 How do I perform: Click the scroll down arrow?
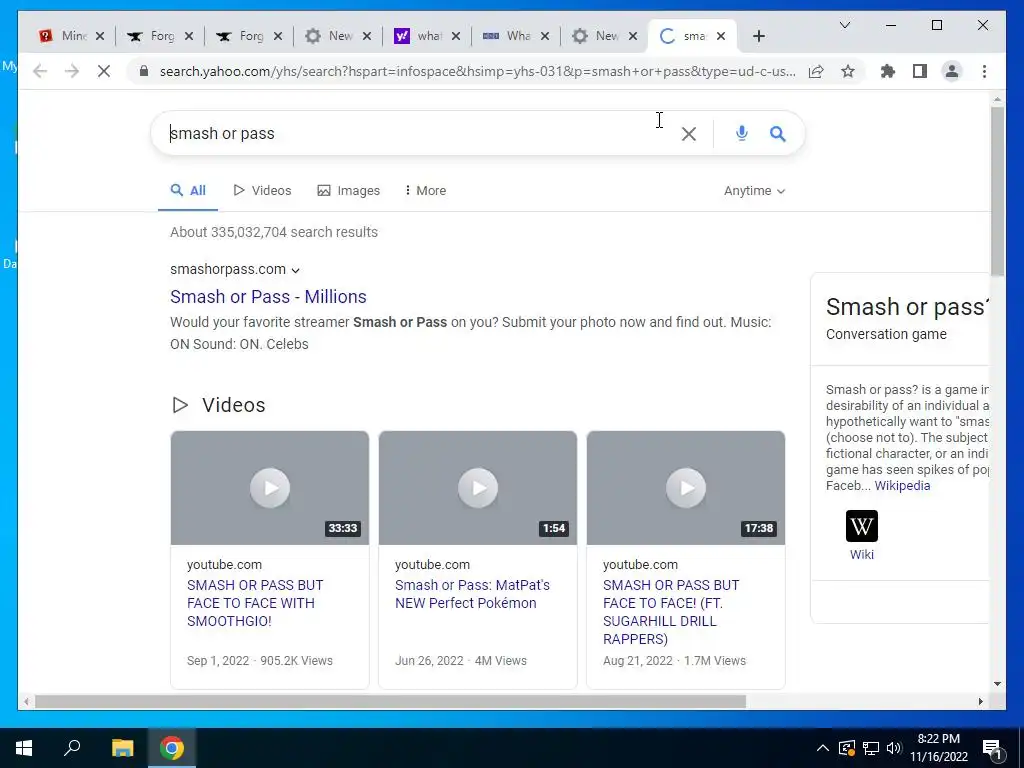(x=997, y=684)
